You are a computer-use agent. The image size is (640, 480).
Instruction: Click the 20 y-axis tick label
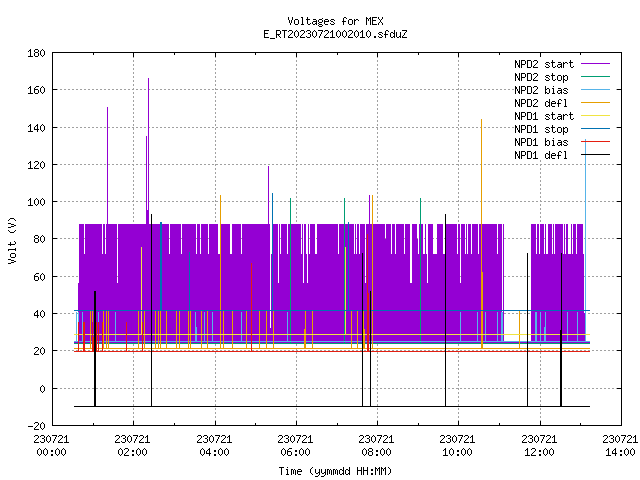click(39, 351)
